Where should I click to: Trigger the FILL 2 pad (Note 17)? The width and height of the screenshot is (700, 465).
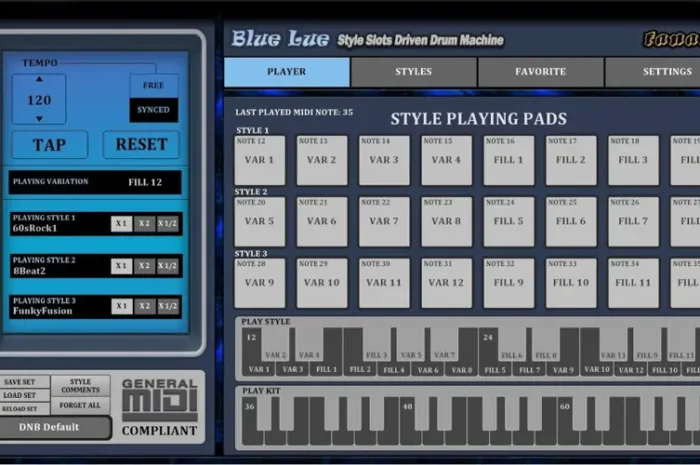point(571,160)
